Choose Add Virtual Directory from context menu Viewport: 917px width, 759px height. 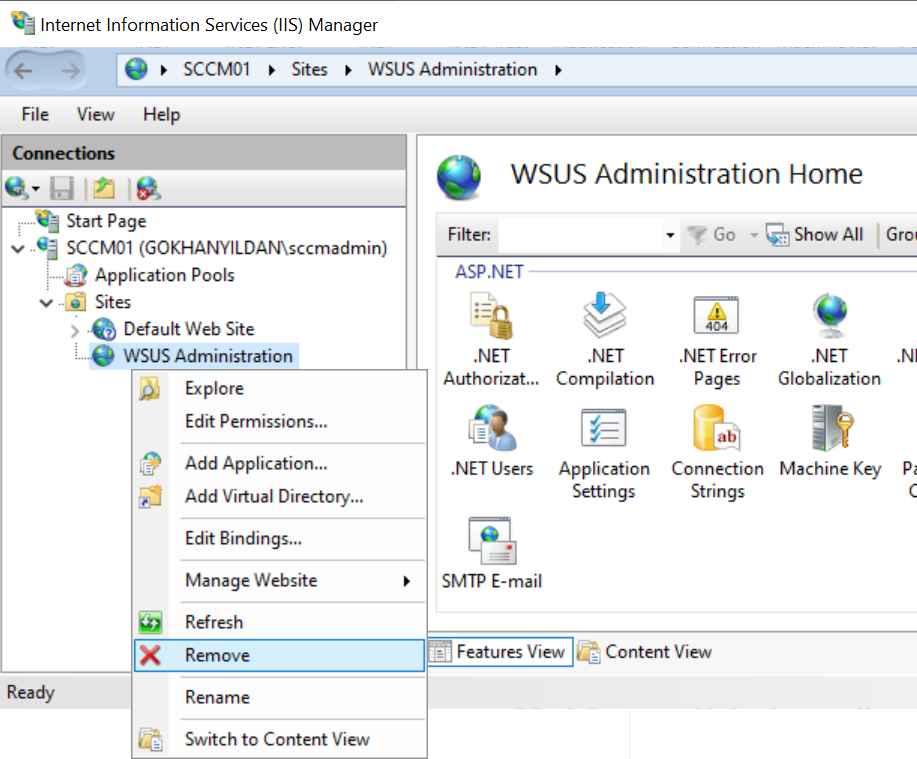[x=280, y=496]
